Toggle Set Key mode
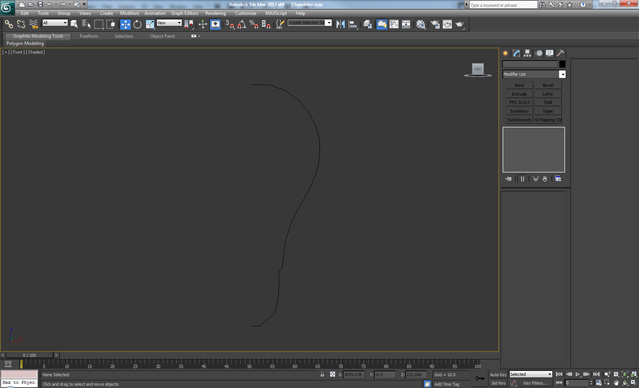 pos(498,383)
